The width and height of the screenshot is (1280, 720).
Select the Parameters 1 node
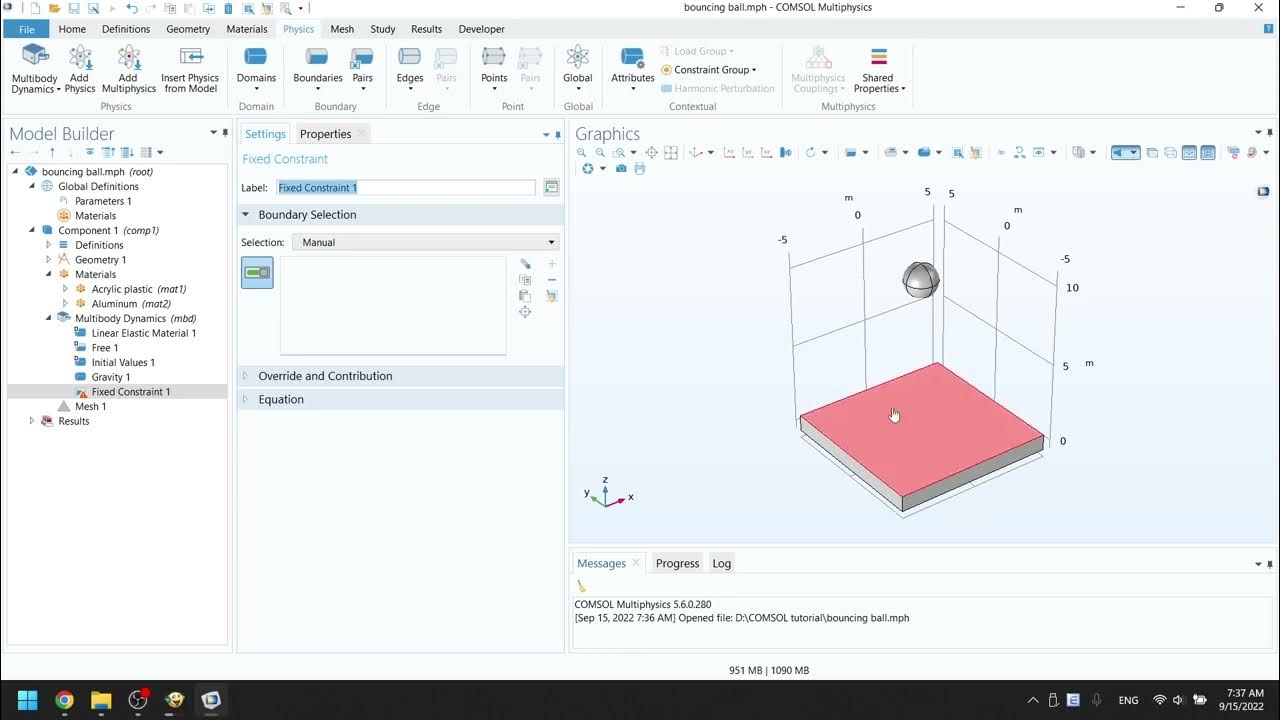tap(103, 201)
